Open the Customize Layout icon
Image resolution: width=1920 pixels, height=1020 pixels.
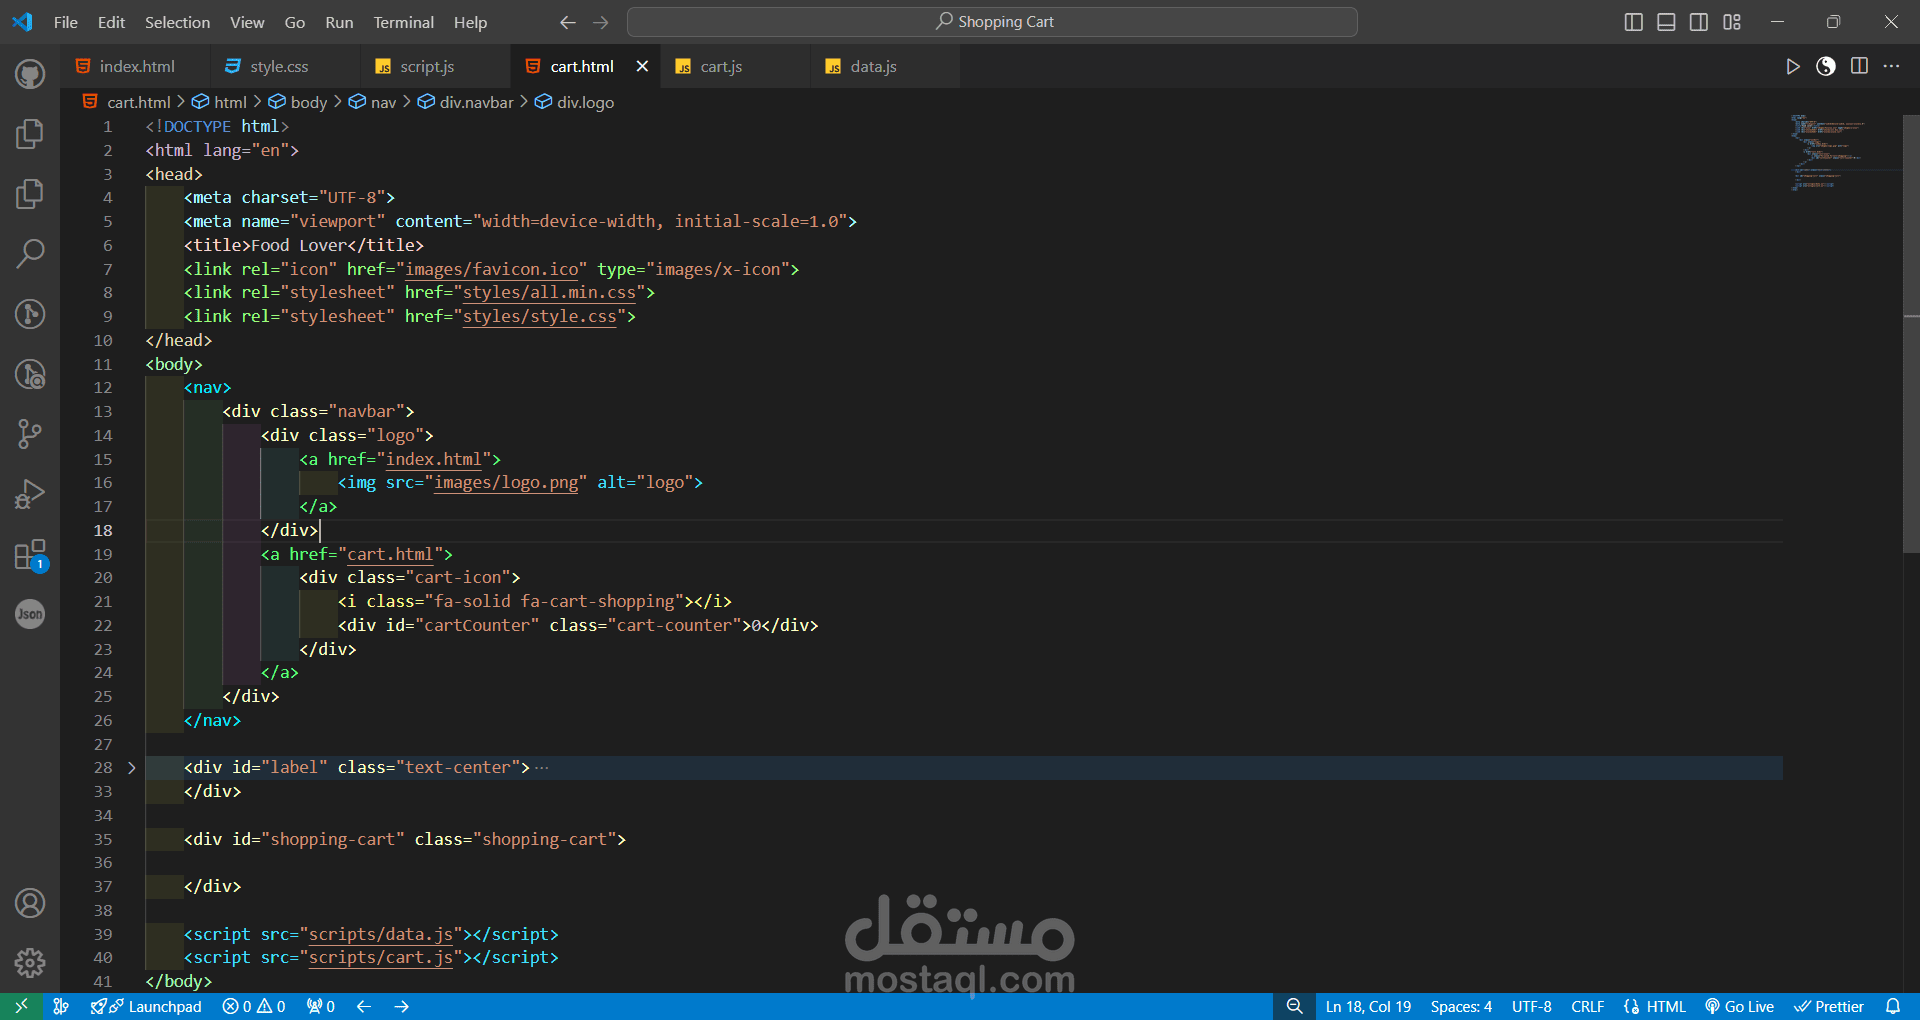(x=1732, y=22)
